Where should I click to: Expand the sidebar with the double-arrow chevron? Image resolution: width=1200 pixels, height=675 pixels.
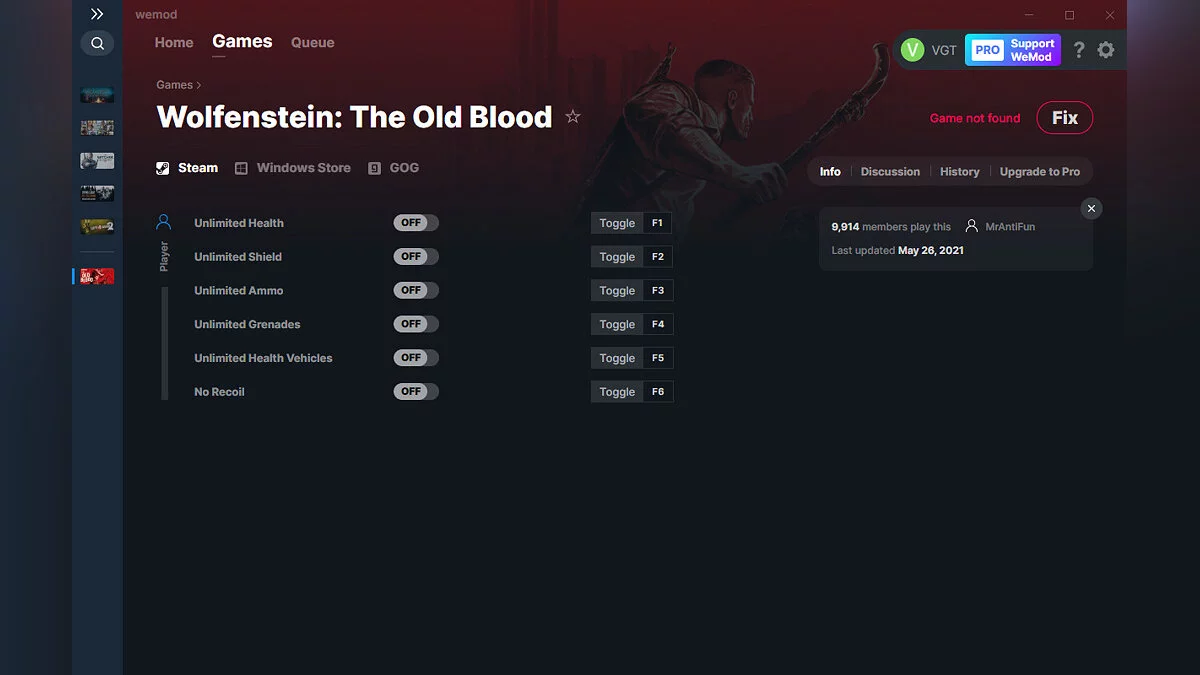pos(97,14)
